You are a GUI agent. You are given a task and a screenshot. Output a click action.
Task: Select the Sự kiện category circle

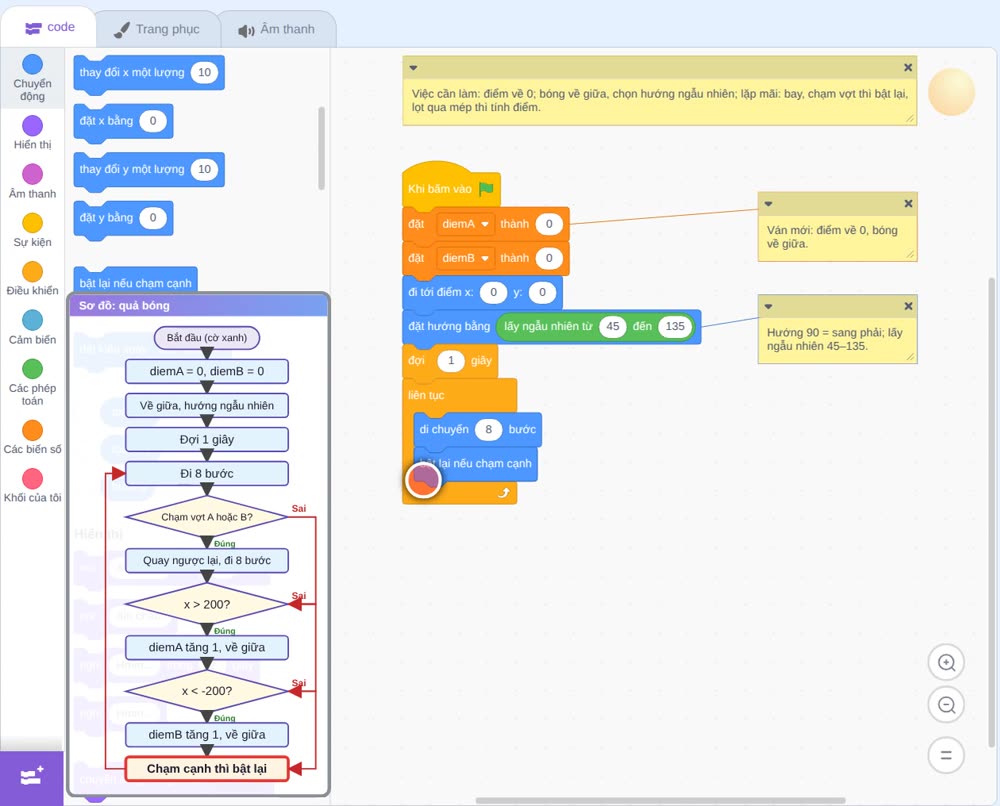(33, 223)
